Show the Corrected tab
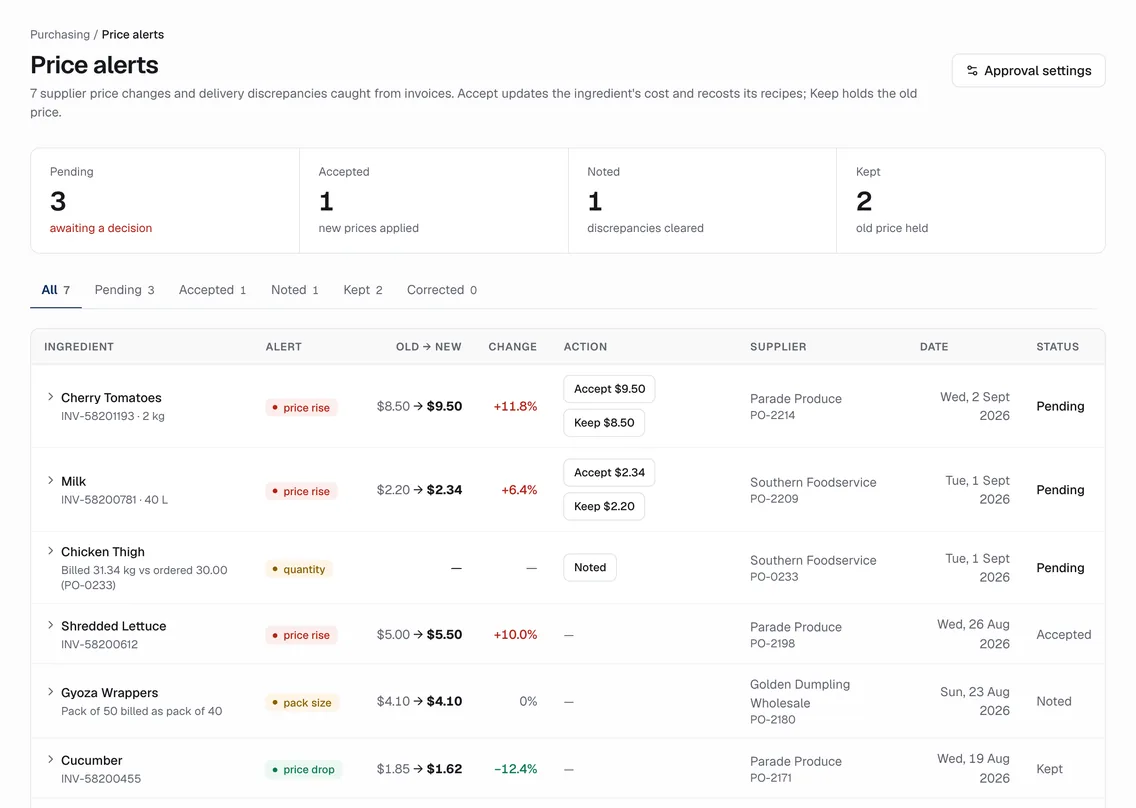The width and height of the screenshot is (1136, 808). pos(442,290)
